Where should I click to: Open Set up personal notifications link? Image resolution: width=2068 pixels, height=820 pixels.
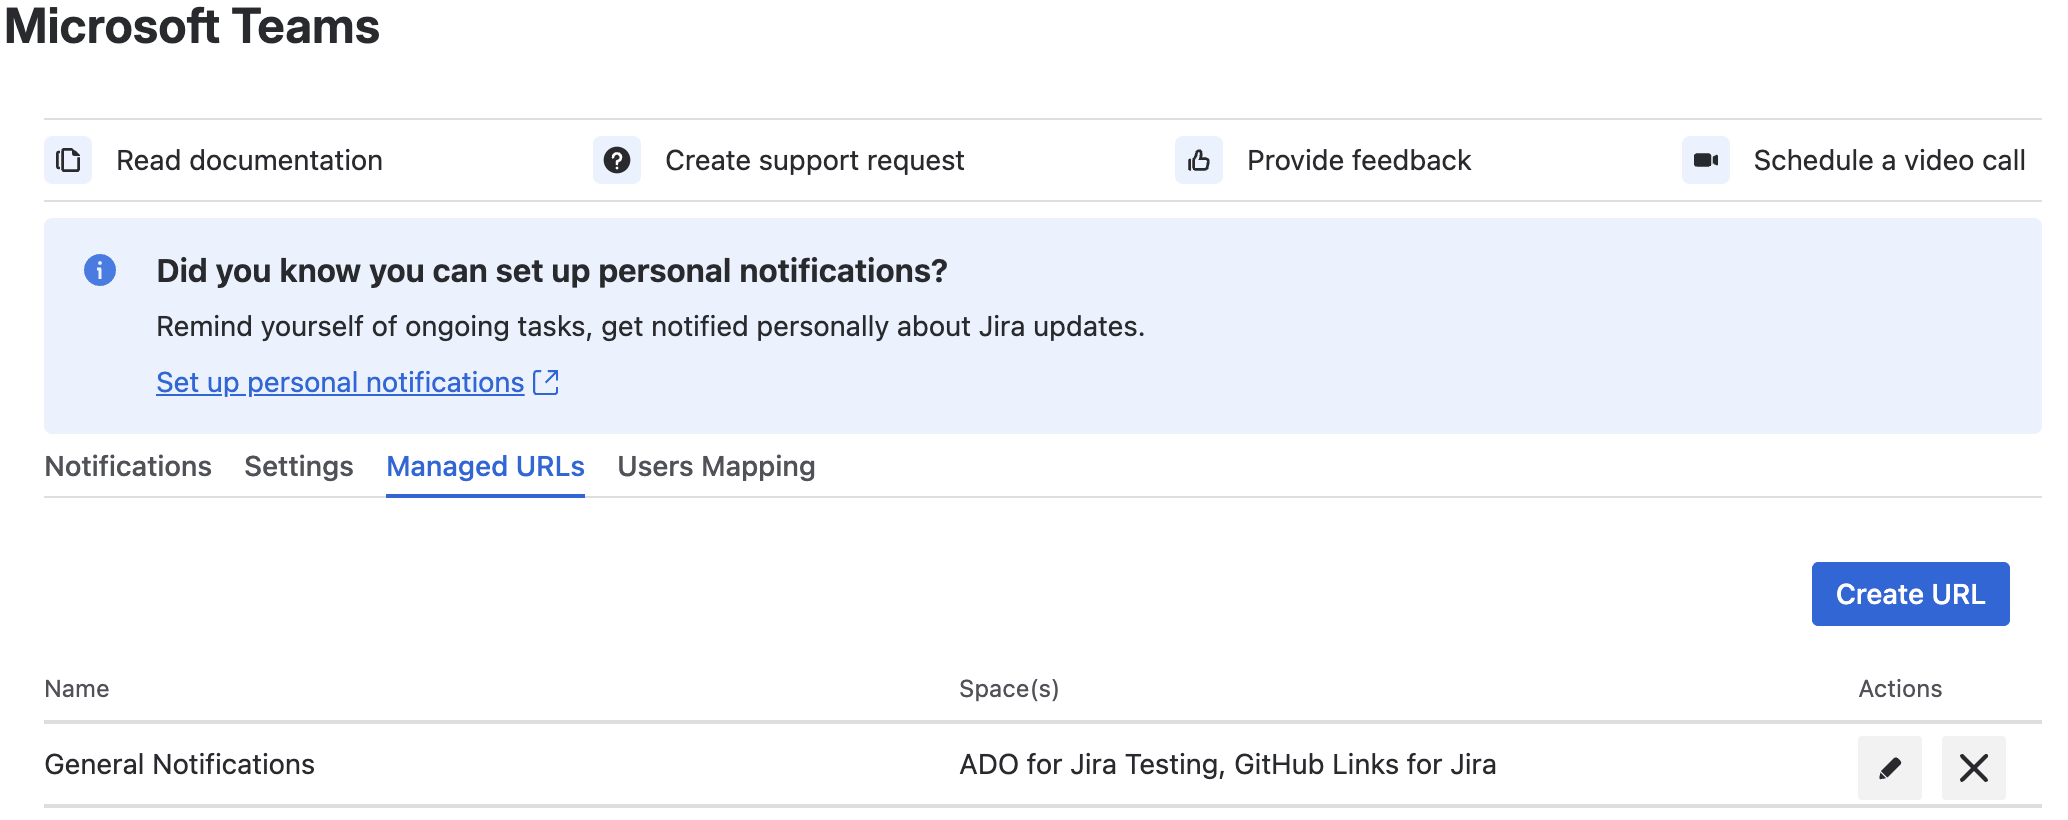(340, 382)
